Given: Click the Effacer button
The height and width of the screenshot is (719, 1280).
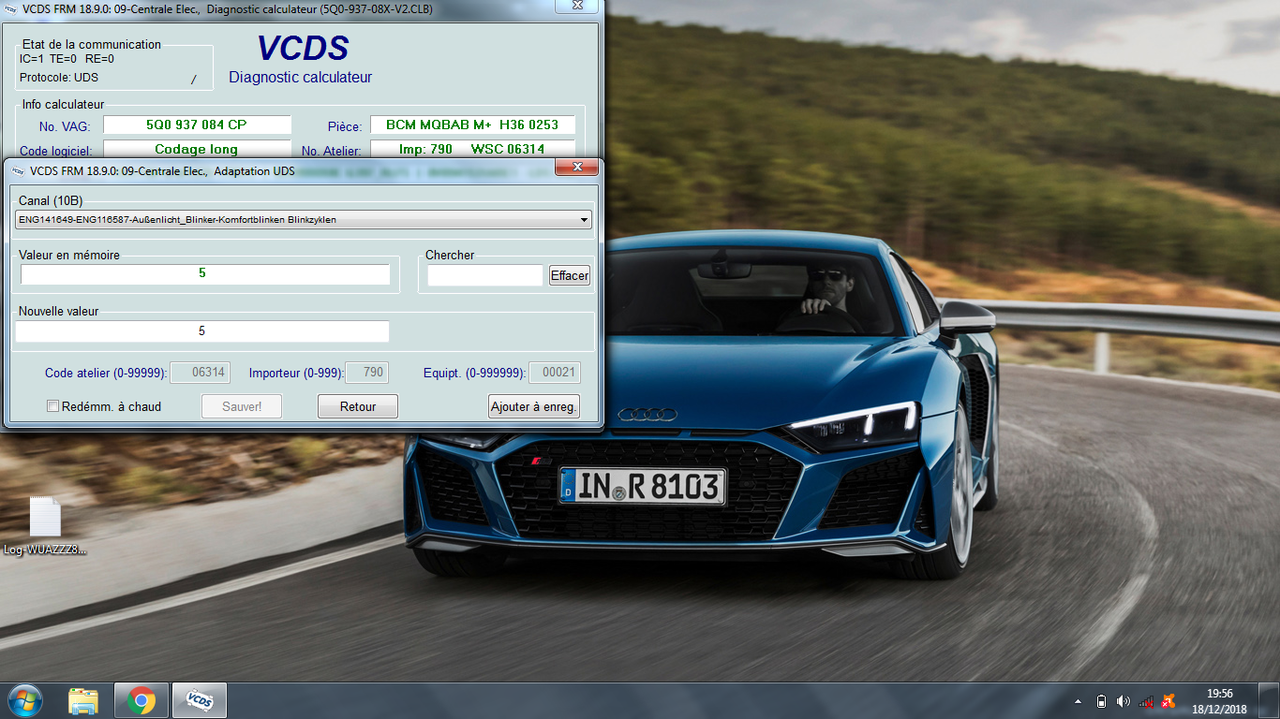Looking at the screenshot, I should click(x=569, y=275).
